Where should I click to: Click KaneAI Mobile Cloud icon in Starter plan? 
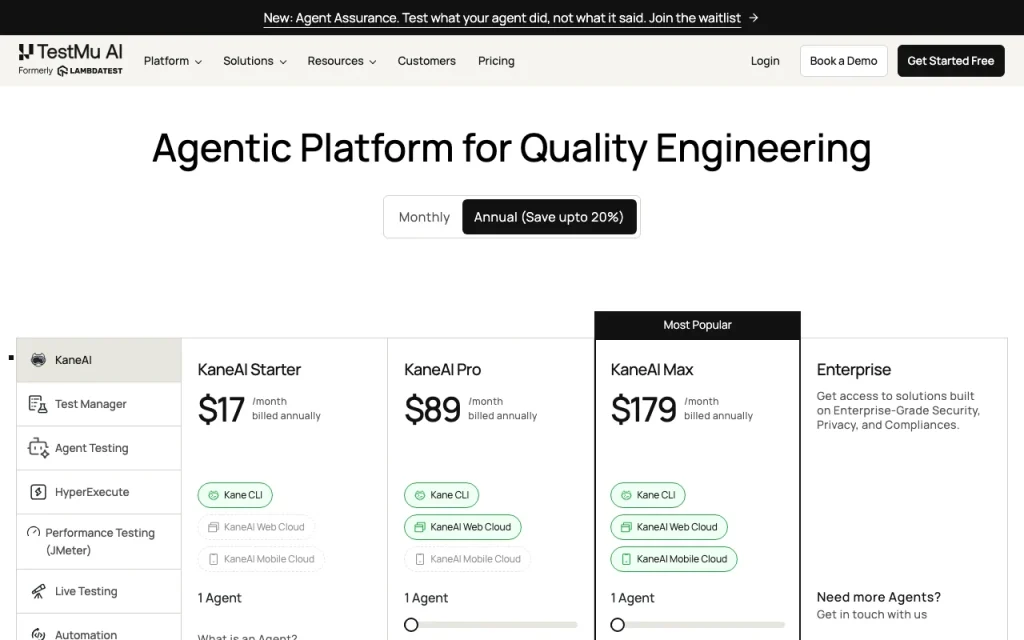click(x=214, y=559)
